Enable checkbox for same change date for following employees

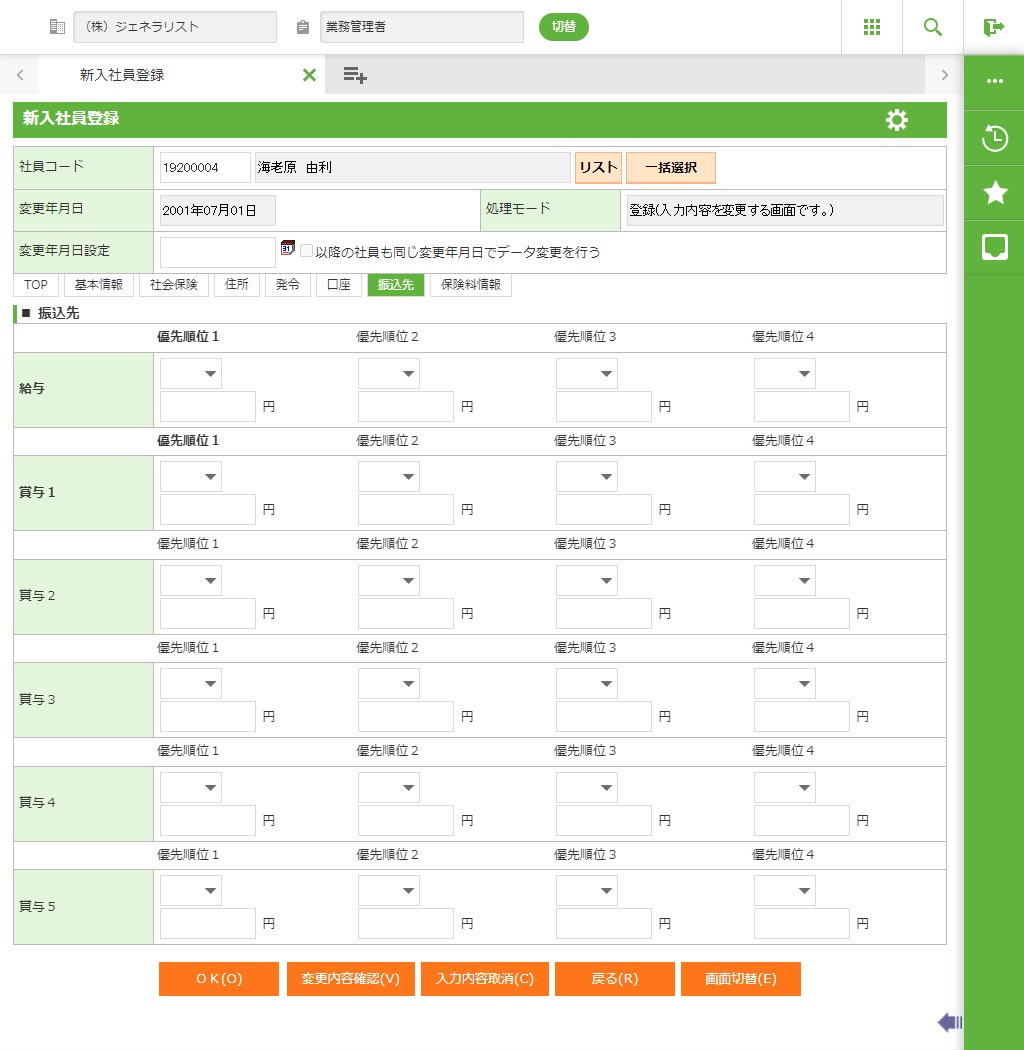(x=307, y=252)
